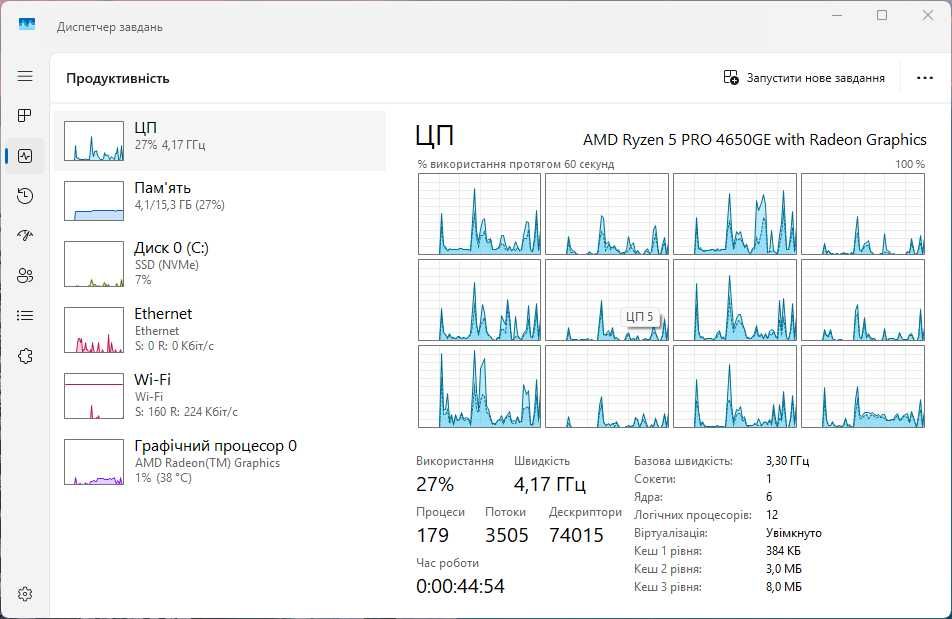Open Task Manager settings gear
The width and height of the screenshot is (952, 619).
[x=25, y=594]
